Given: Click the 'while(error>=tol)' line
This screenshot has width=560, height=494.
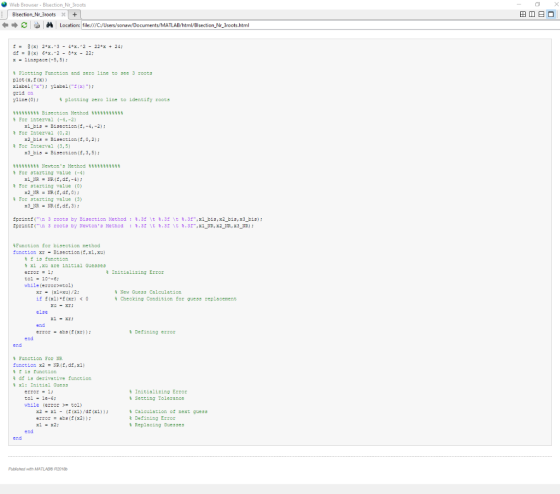Looking at the screenshot, I should (x=49, y=285).
